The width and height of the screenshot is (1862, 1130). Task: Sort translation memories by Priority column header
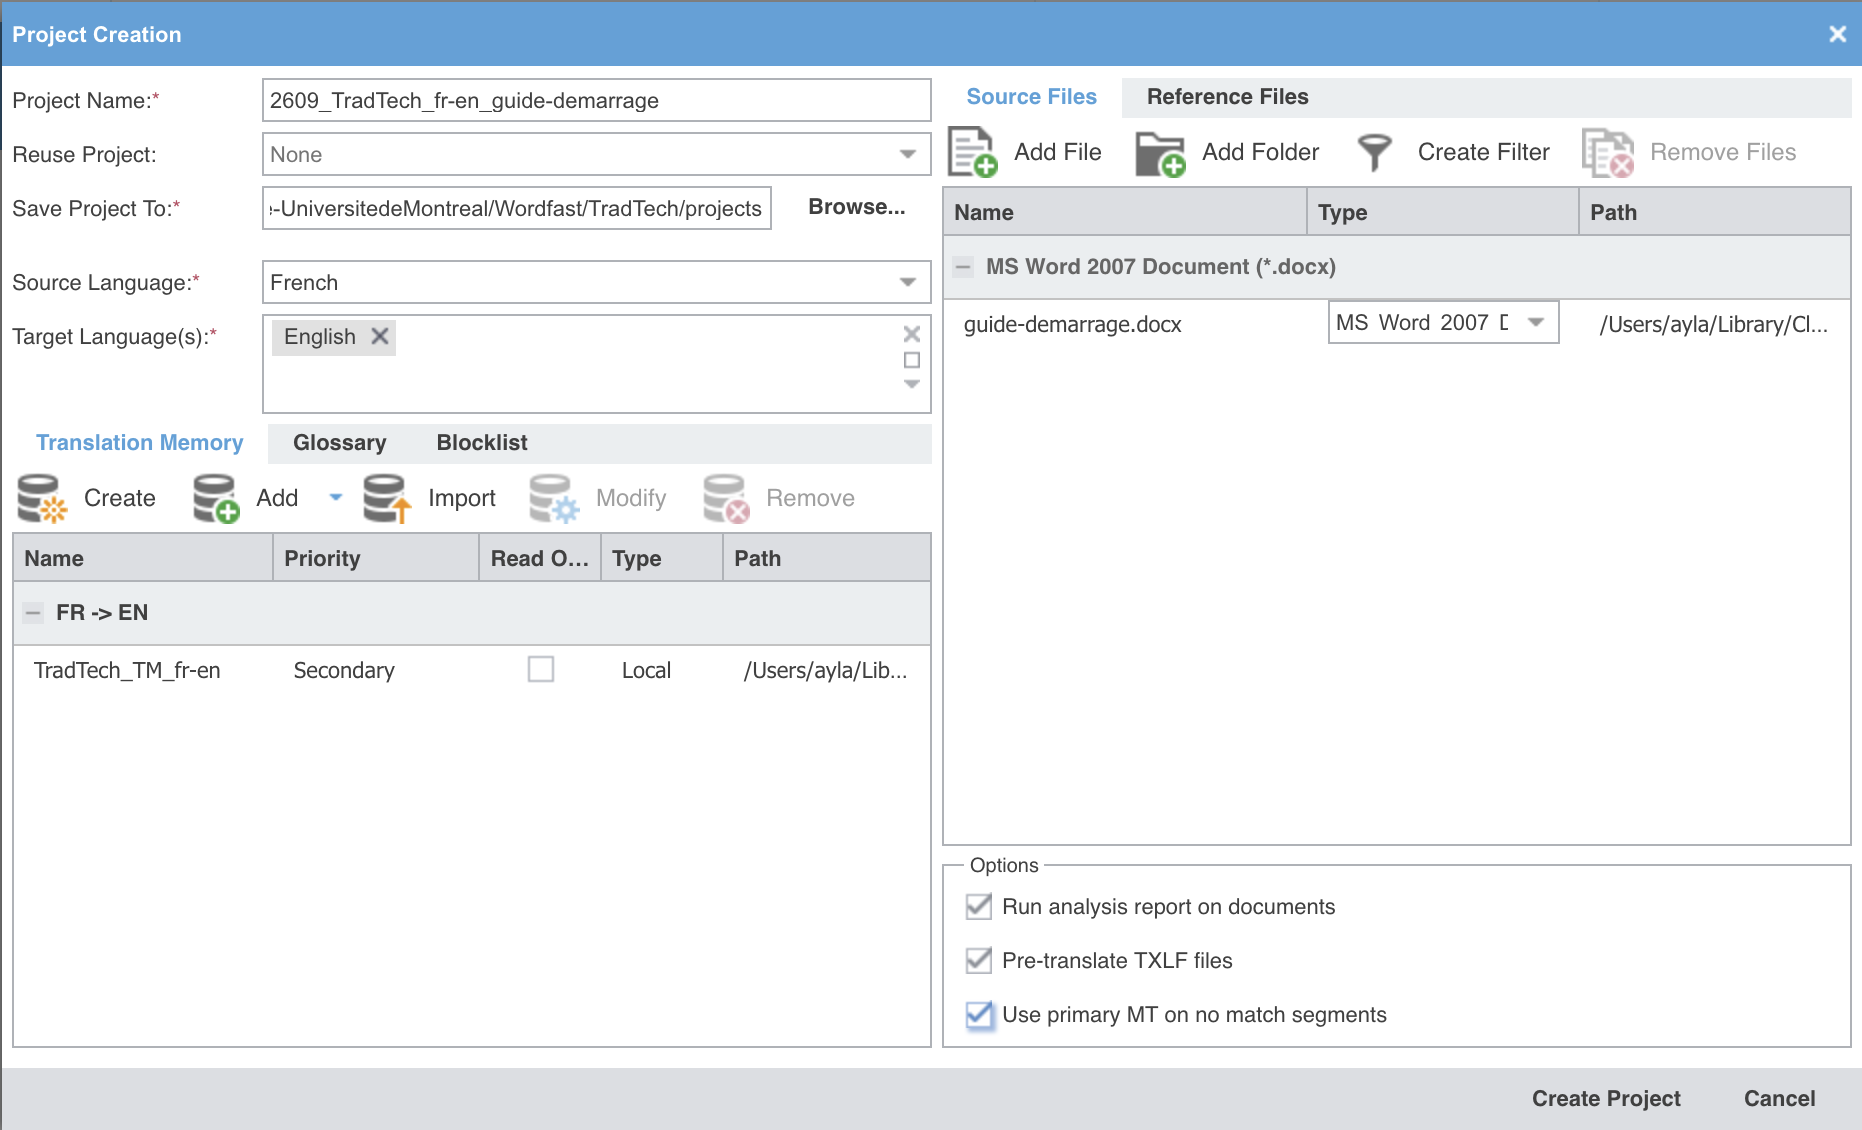(x=376, y=558)
